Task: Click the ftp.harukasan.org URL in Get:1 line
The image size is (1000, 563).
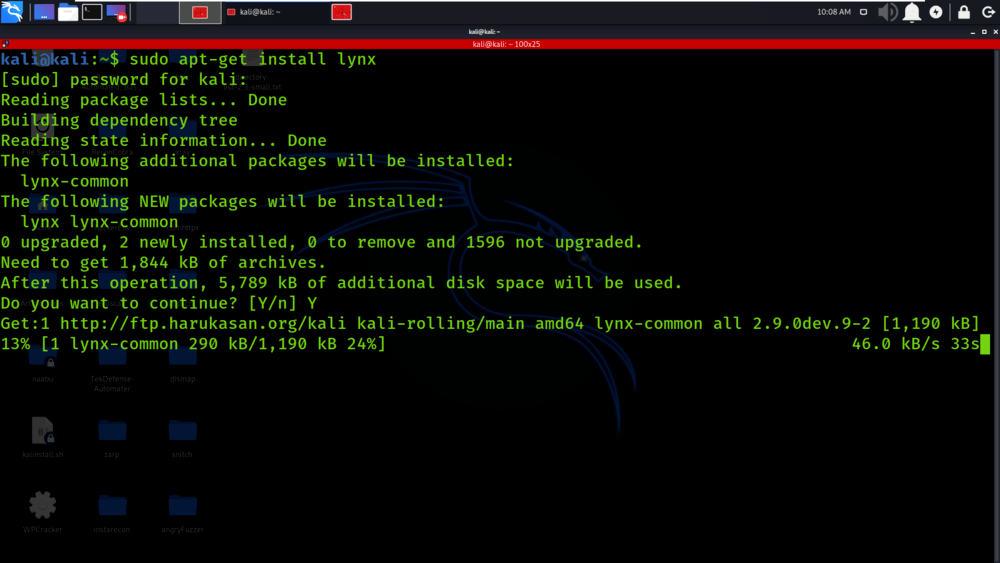Action: (x=203, y=324)
